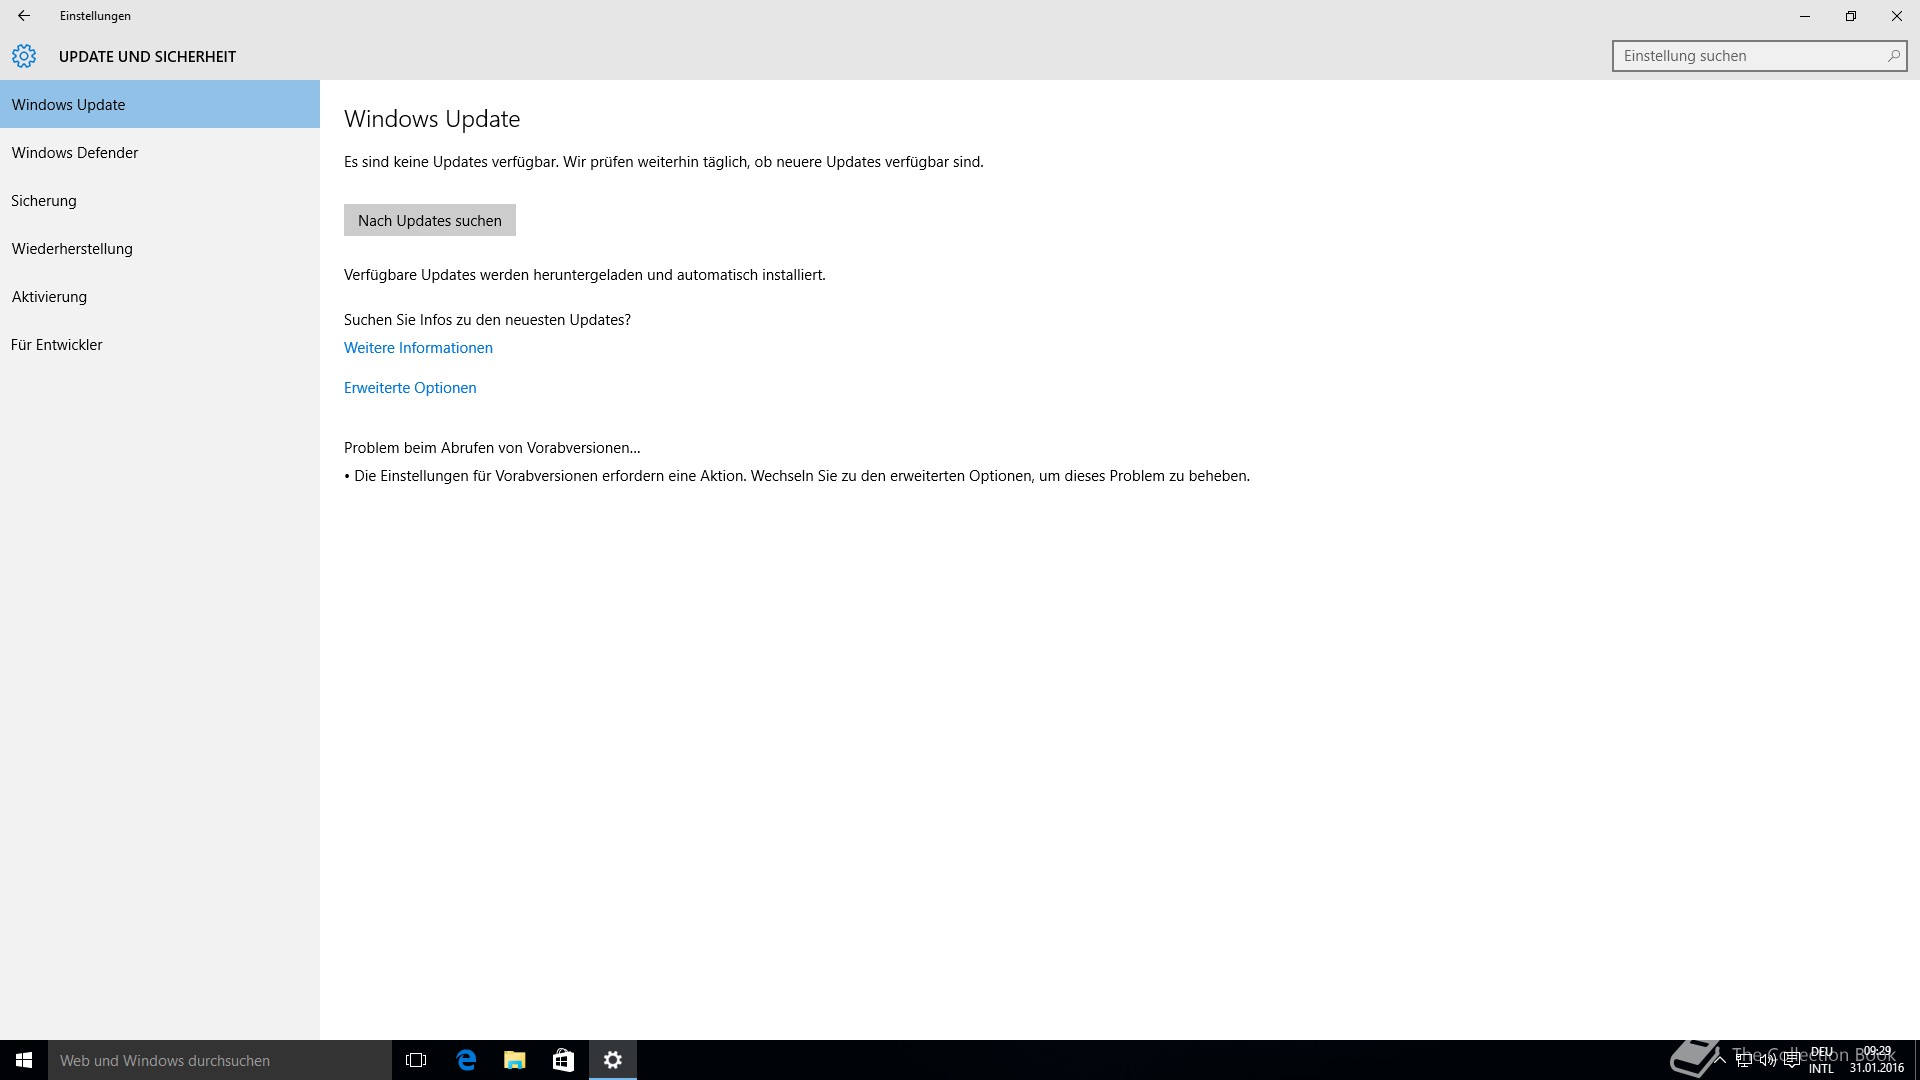Minimize the Einstellungen window

[1805, 16]
